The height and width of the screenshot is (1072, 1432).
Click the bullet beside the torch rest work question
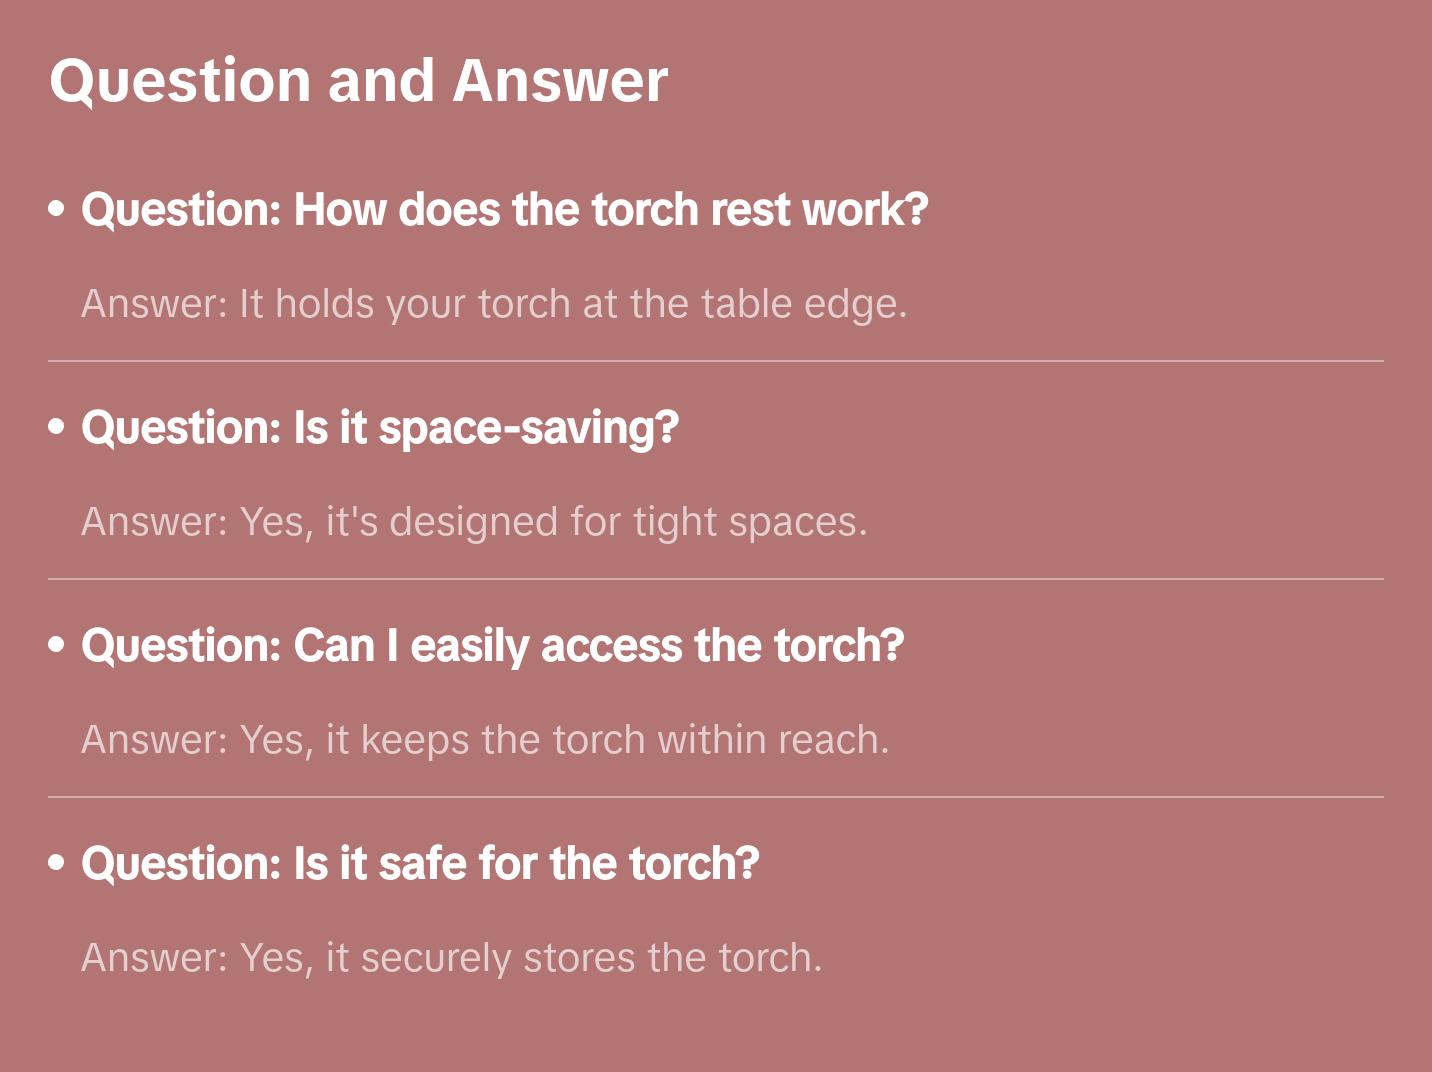tap(57, 210)
